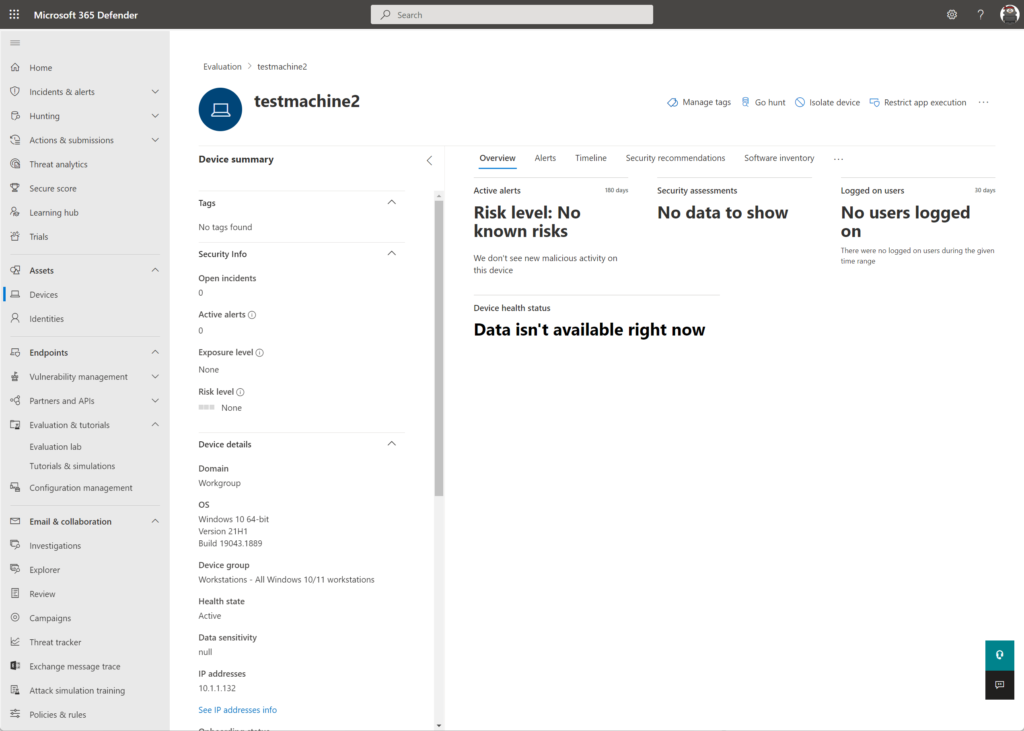Collapse the Tags section
Viewport: 1024px width, 731px height.
click(x=392, y=203)
